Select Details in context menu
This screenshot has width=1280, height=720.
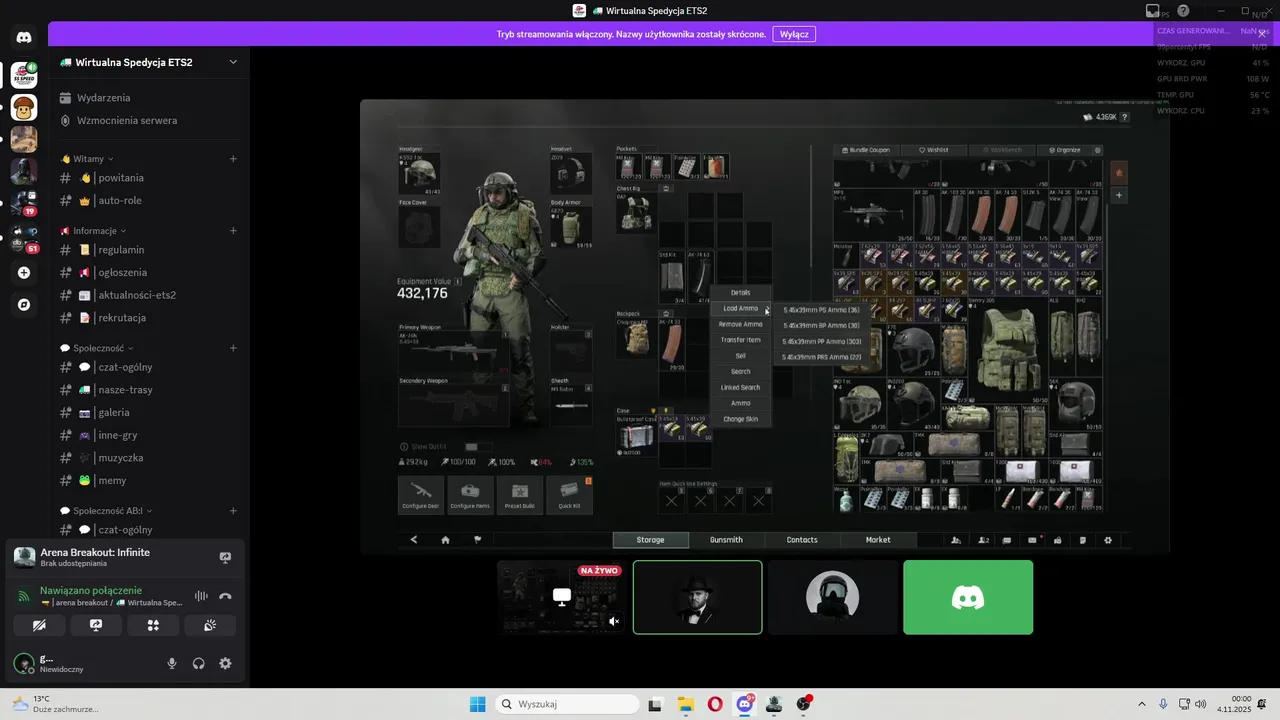point(741,293)
